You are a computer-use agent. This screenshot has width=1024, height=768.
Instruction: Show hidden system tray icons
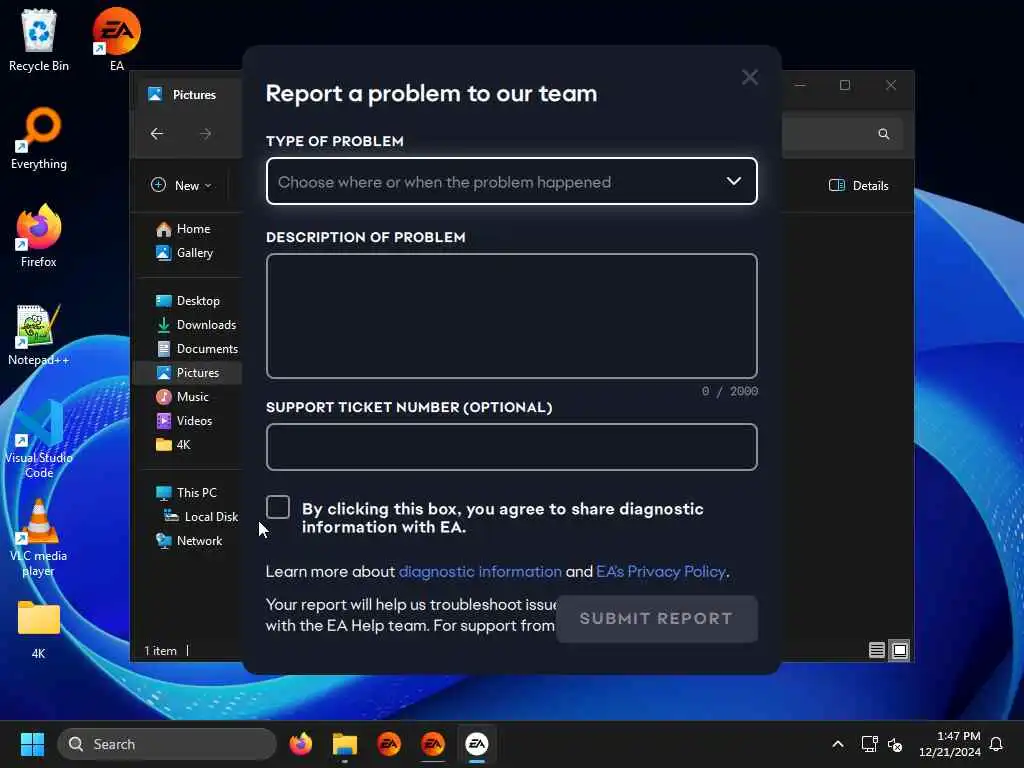(838, 744)
